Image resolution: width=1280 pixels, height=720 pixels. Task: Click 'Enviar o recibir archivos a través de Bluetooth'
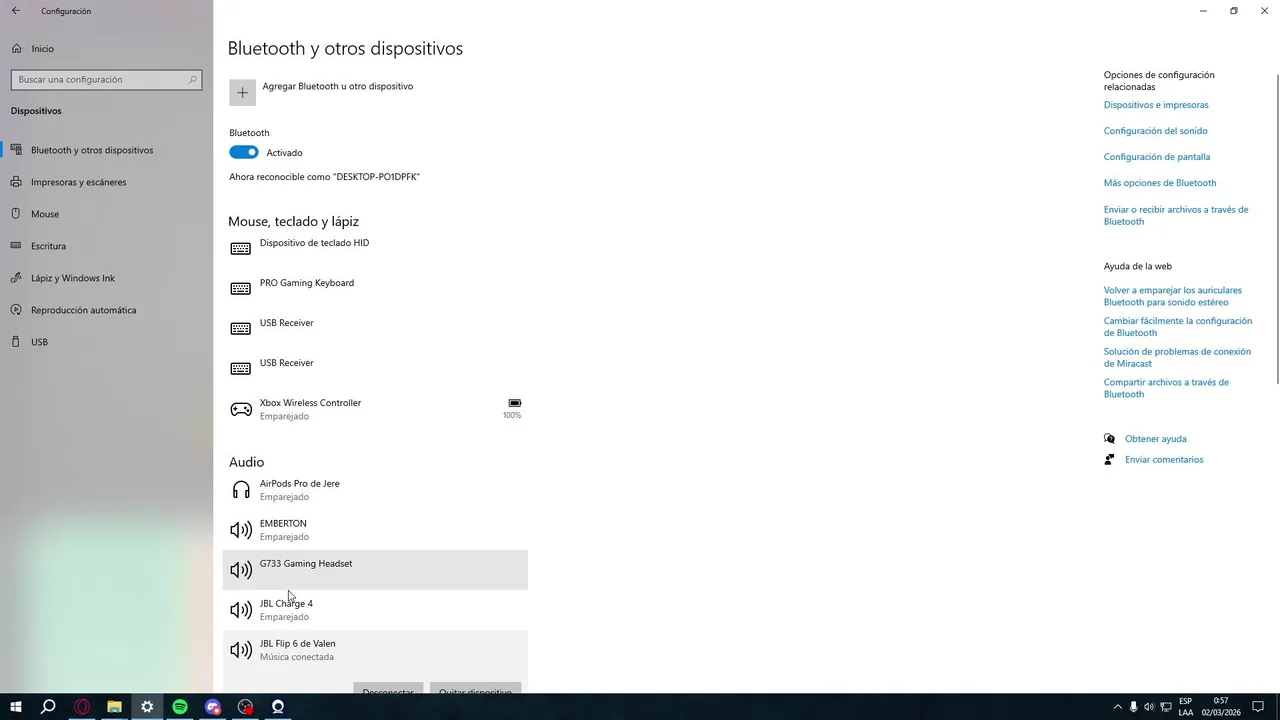pos(1176,215)
